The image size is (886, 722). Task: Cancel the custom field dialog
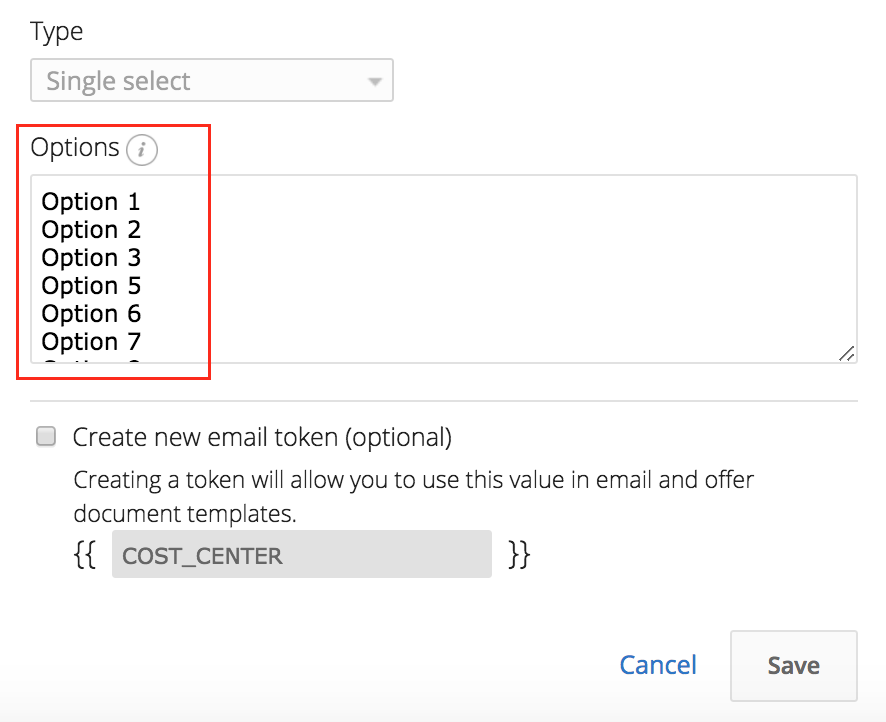click(x=658, y=665)
